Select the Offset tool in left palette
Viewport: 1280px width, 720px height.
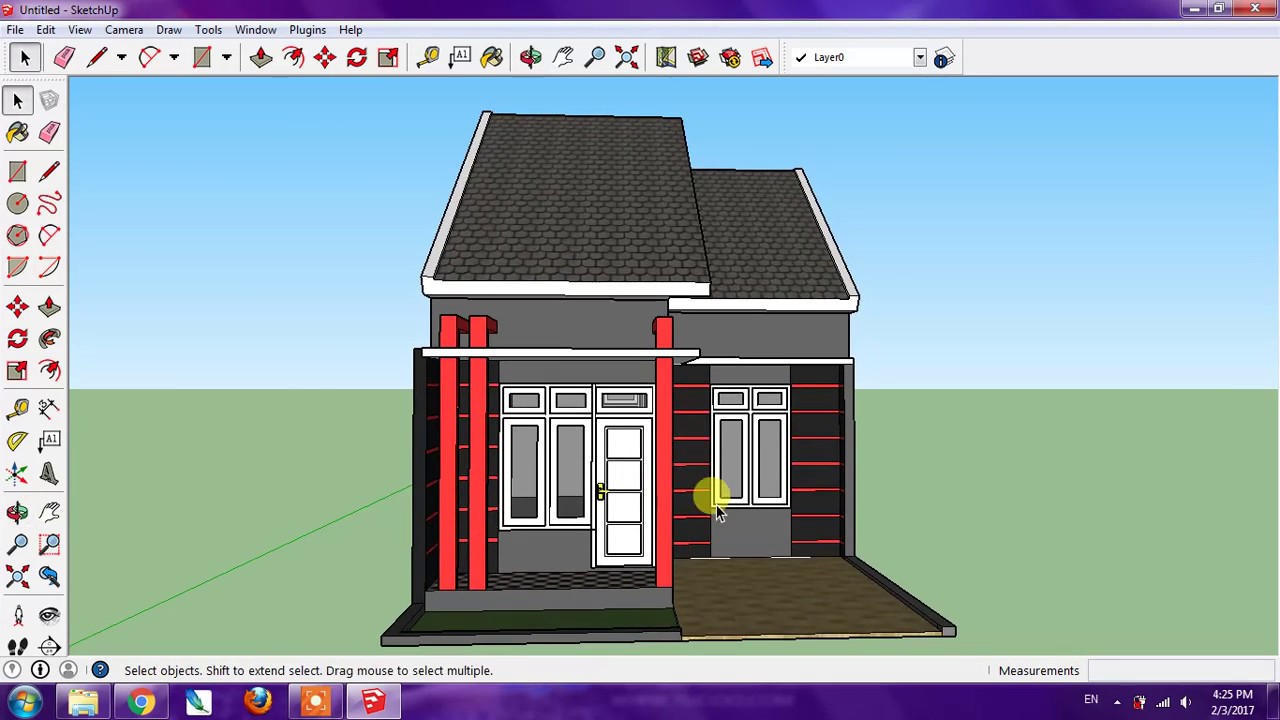[49, 370]
